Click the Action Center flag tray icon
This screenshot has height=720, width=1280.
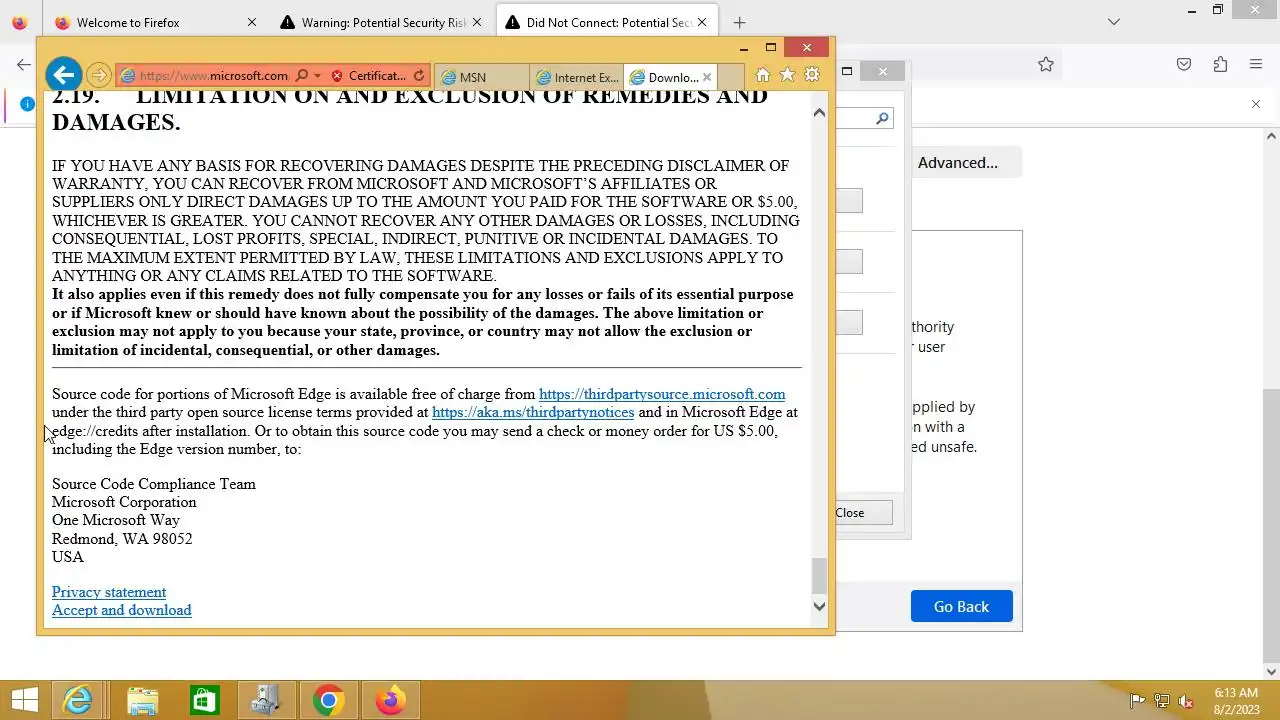tap(1137, 701)
